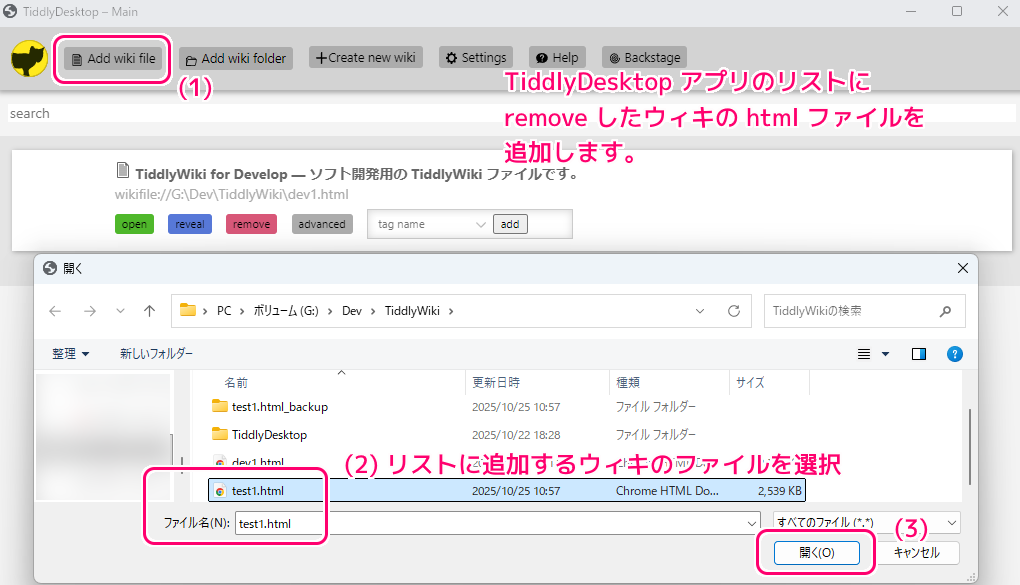Click the magnifier in the TiddlyWiki search box

(945, 311)
